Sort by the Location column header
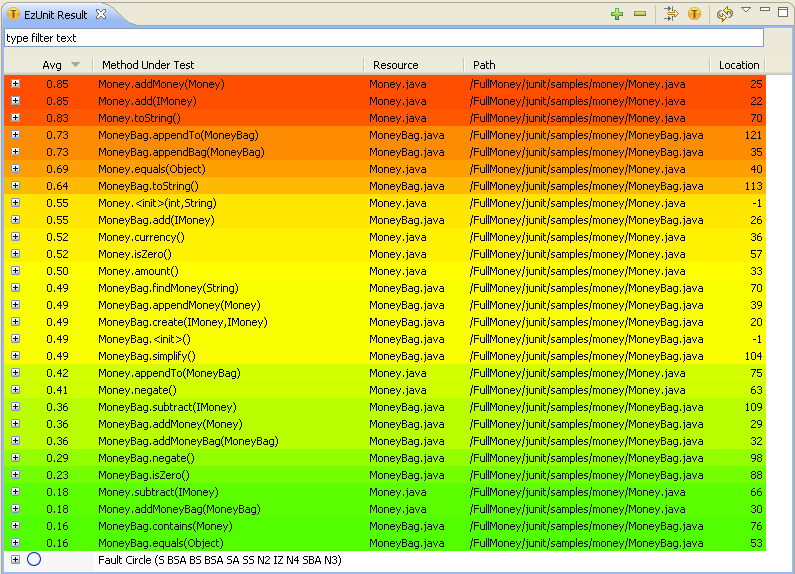 739,65
